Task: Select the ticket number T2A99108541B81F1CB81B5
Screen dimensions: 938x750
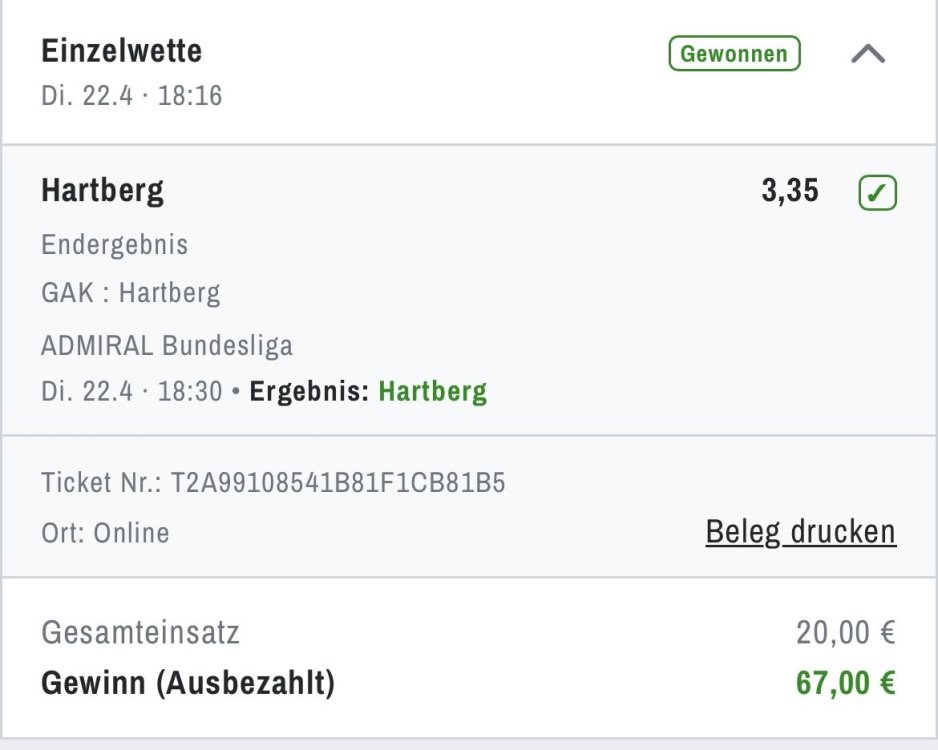Action: 338,484
